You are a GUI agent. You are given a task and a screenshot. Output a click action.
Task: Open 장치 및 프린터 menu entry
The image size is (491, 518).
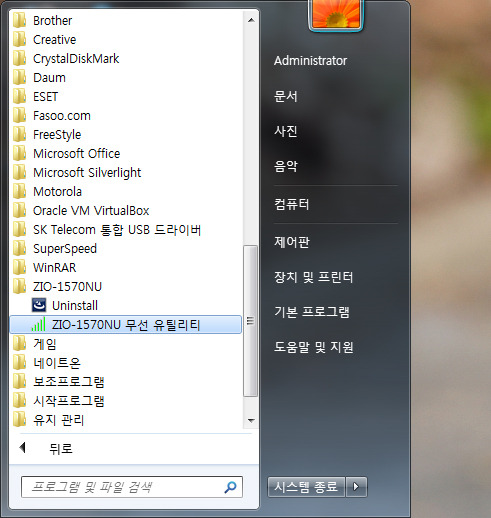tap(313, 277)
